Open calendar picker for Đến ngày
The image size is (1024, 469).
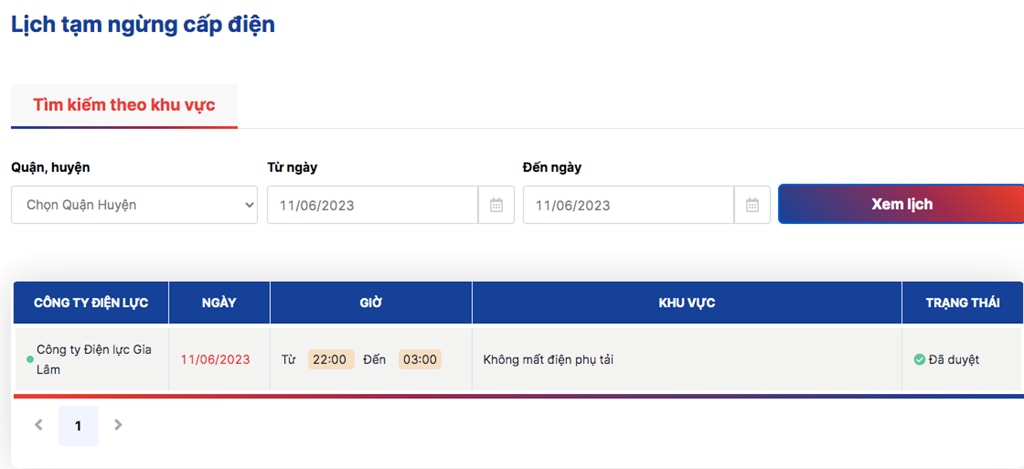[x=752, y=205]
